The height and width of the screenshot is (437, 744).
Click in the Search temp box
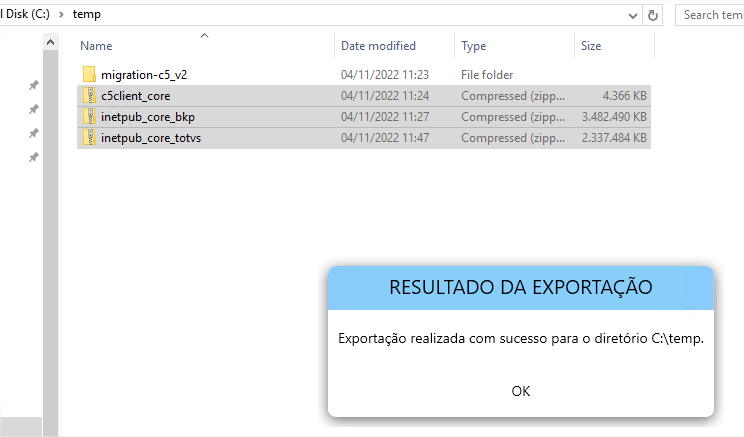point(710,15)
